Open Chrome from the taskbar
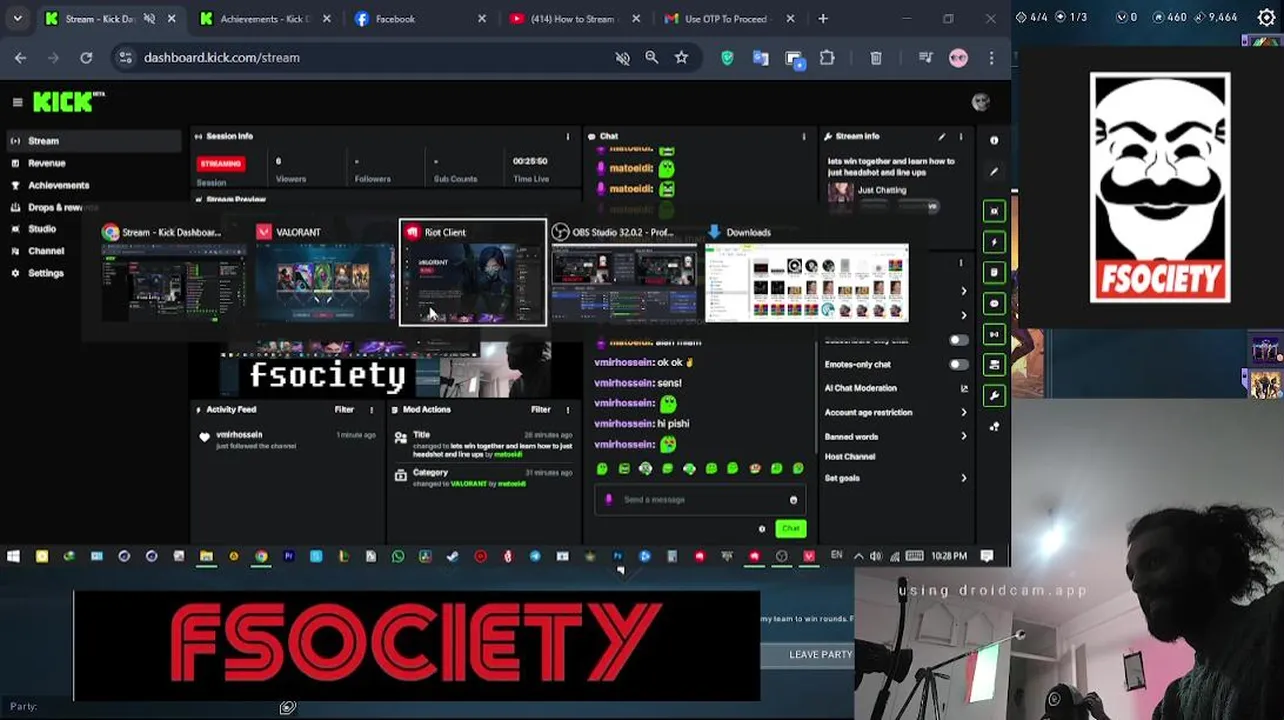This screenshot has height=720, width=1284. 261,557
